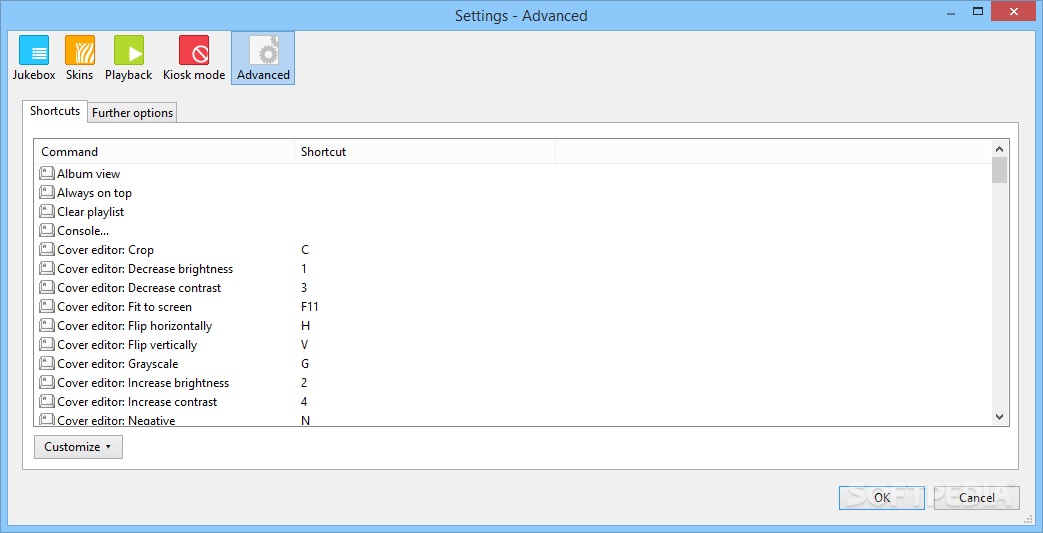Select "Cover editor: Decrease contrast" text

coord(139,288)
